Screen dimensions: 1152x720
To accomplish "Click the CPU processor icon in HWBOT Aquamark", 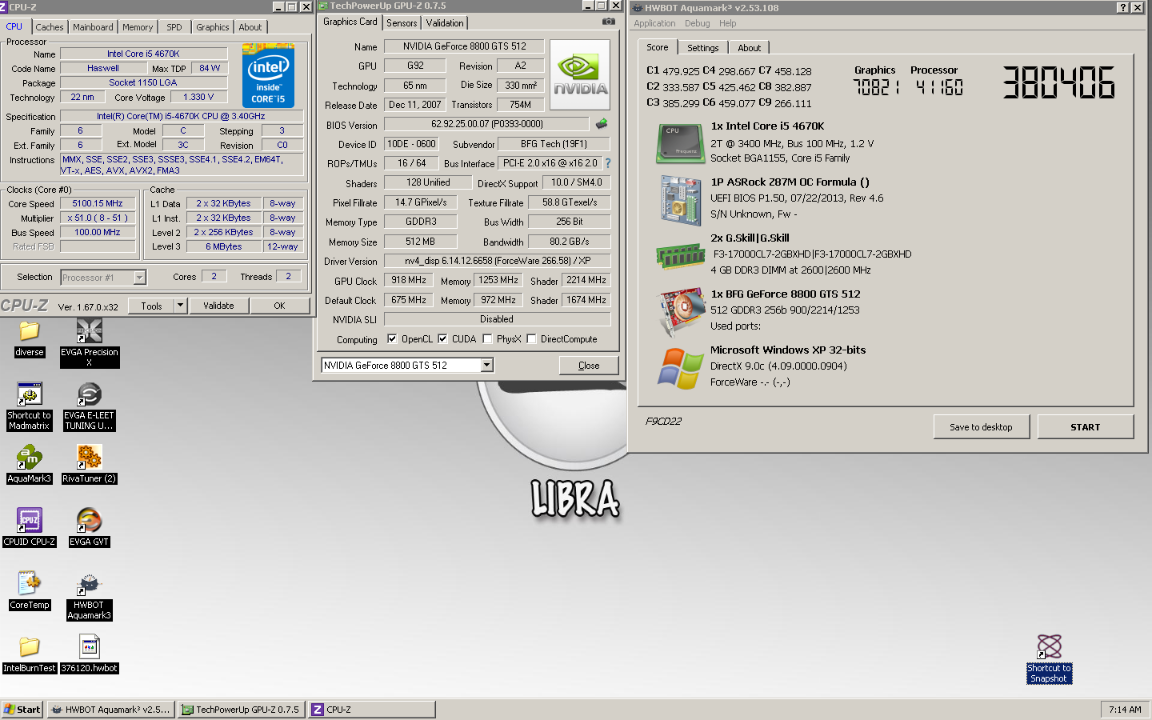I will (x=680, y=144).
